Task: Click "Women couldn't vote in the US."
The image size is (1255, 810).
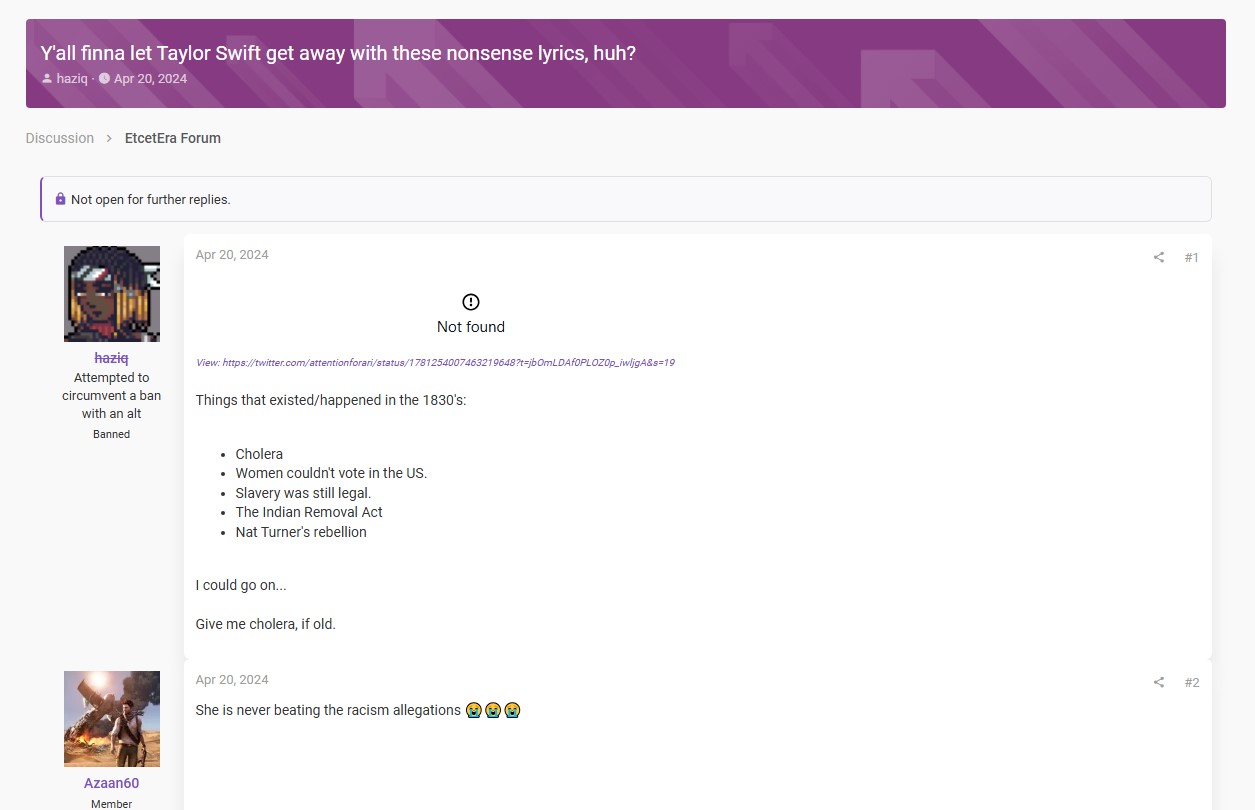Action: click(331, 473)
